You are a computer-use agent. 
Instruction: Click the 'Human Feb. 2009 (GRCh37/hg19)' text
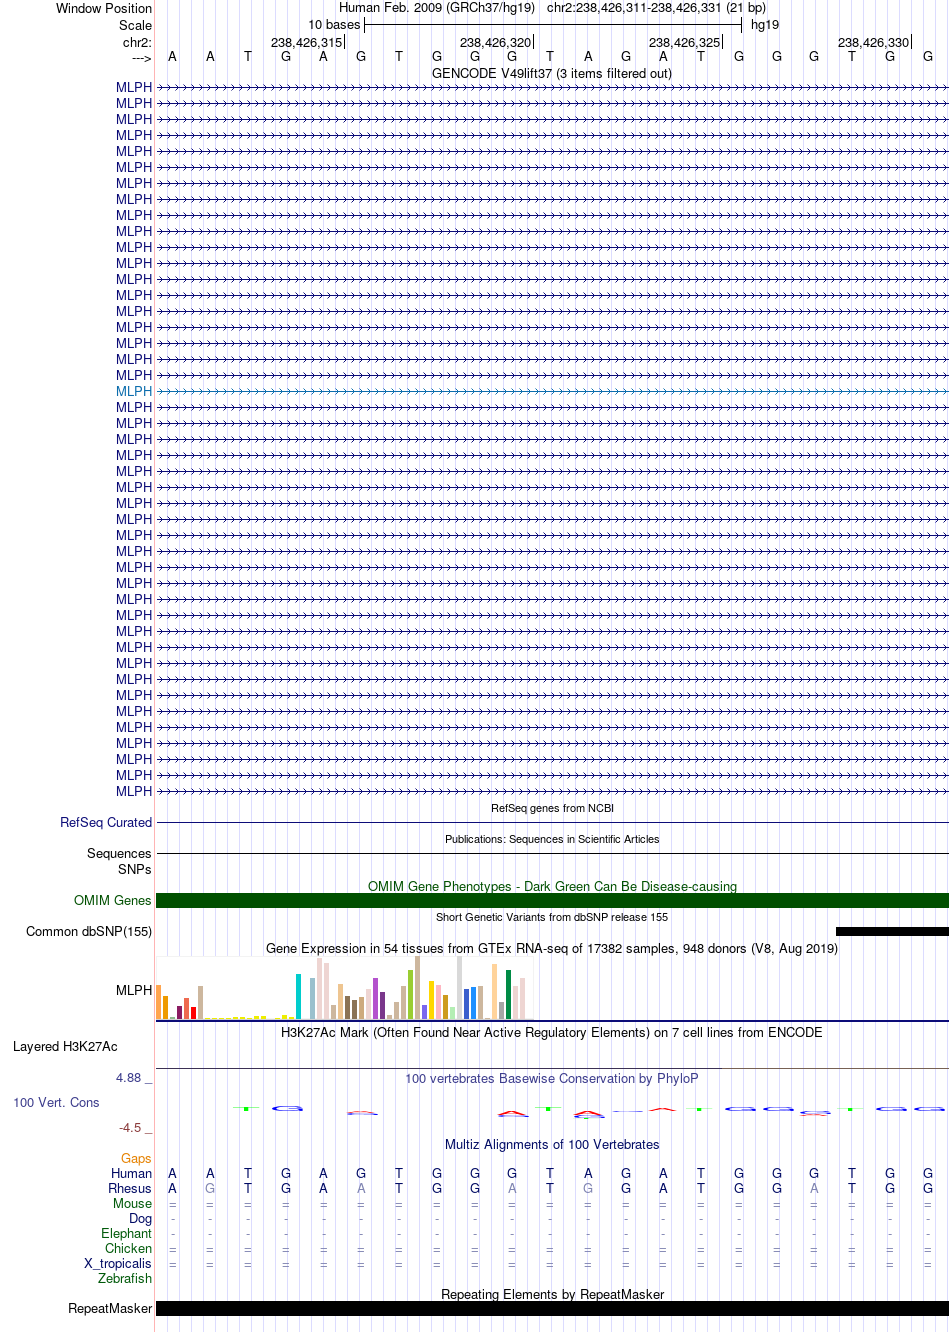pyautogui.click(x=437, y=8)
